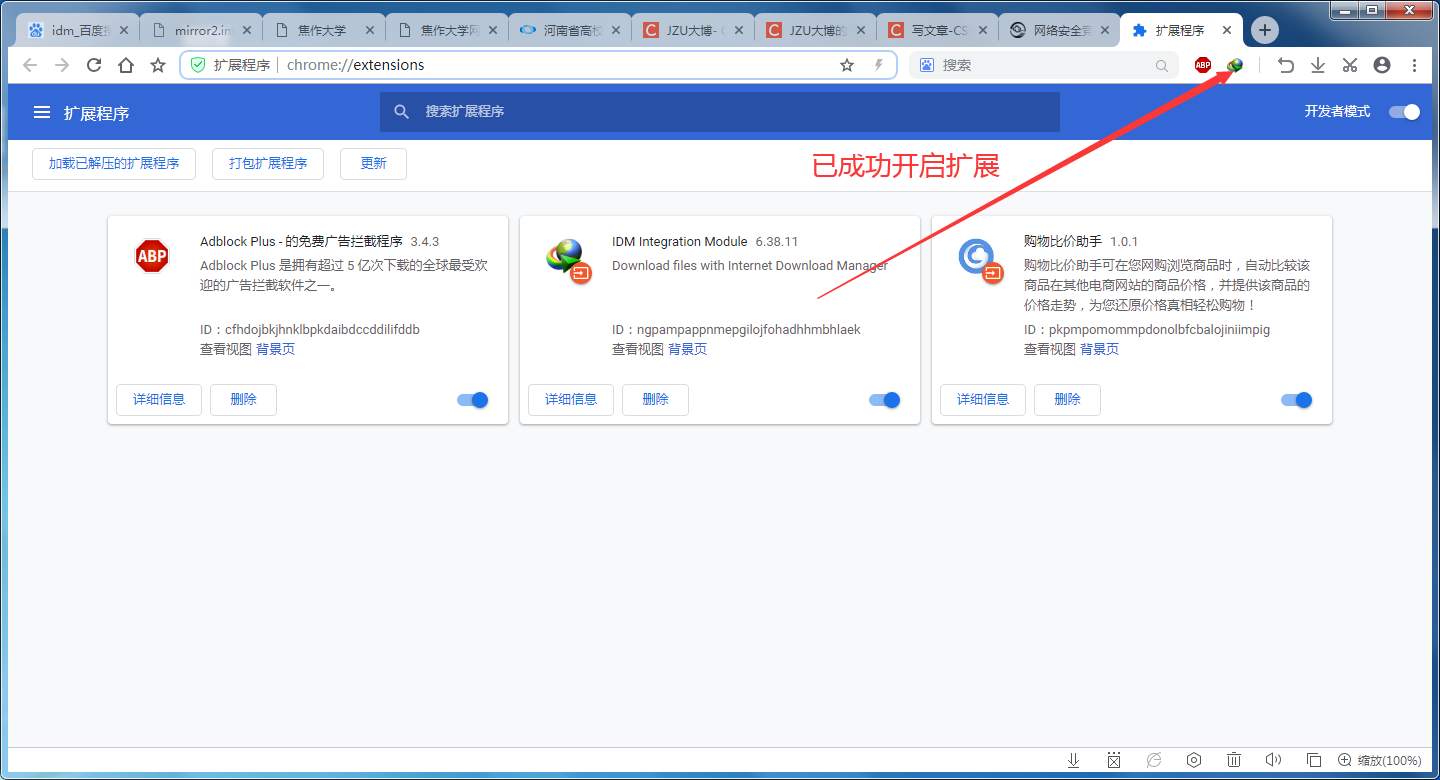
Task: Disable the Adblock Plus extension toggle
Action: pyautogui.click(x=473, y=400)
